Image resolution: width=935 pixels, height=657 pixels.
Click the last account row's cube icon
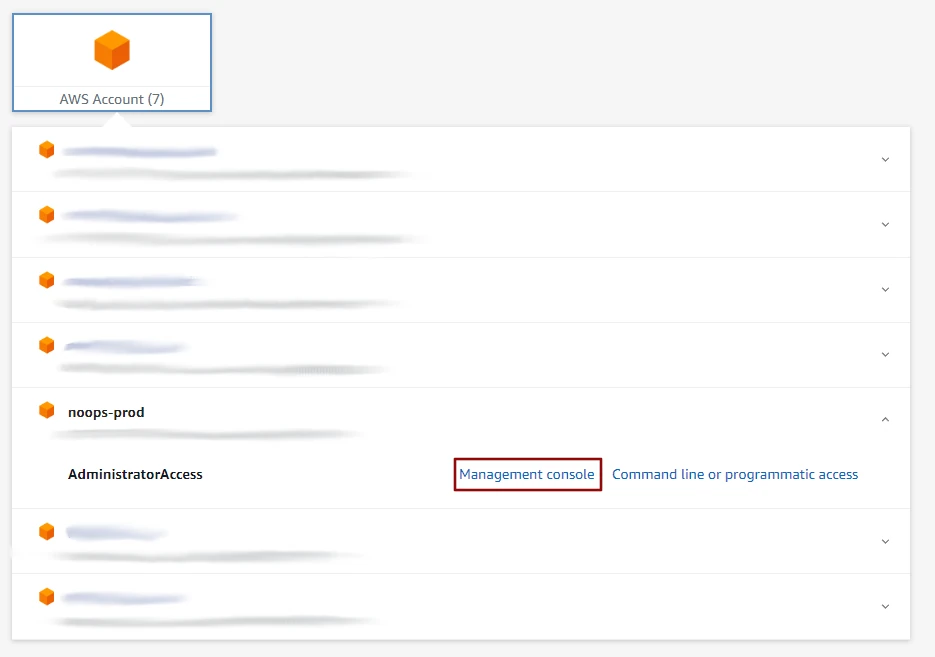tap(47, 596)
